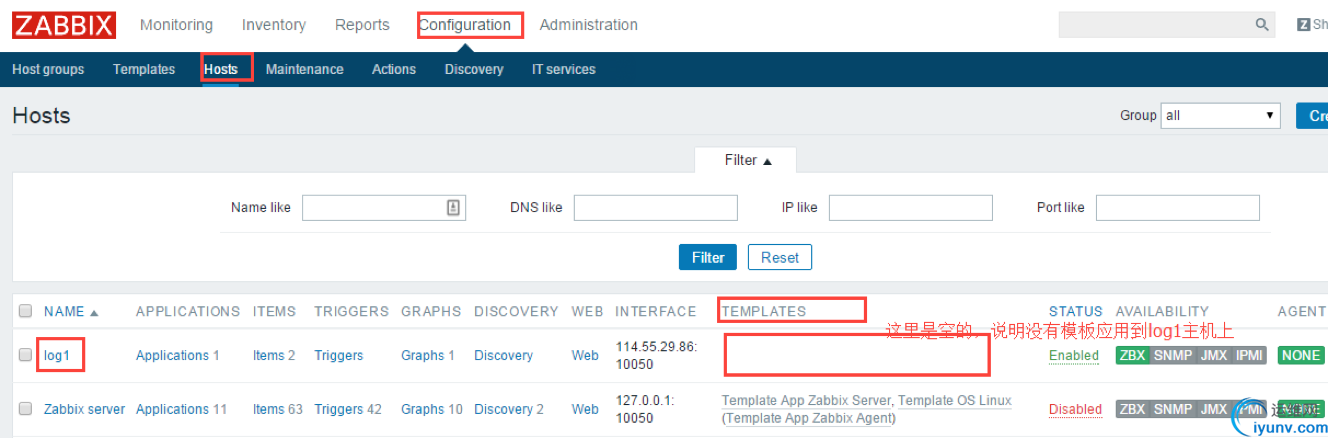Click the DNS like input field
The height and width of the screenshot is (444, 1334).
coord(655,207)
